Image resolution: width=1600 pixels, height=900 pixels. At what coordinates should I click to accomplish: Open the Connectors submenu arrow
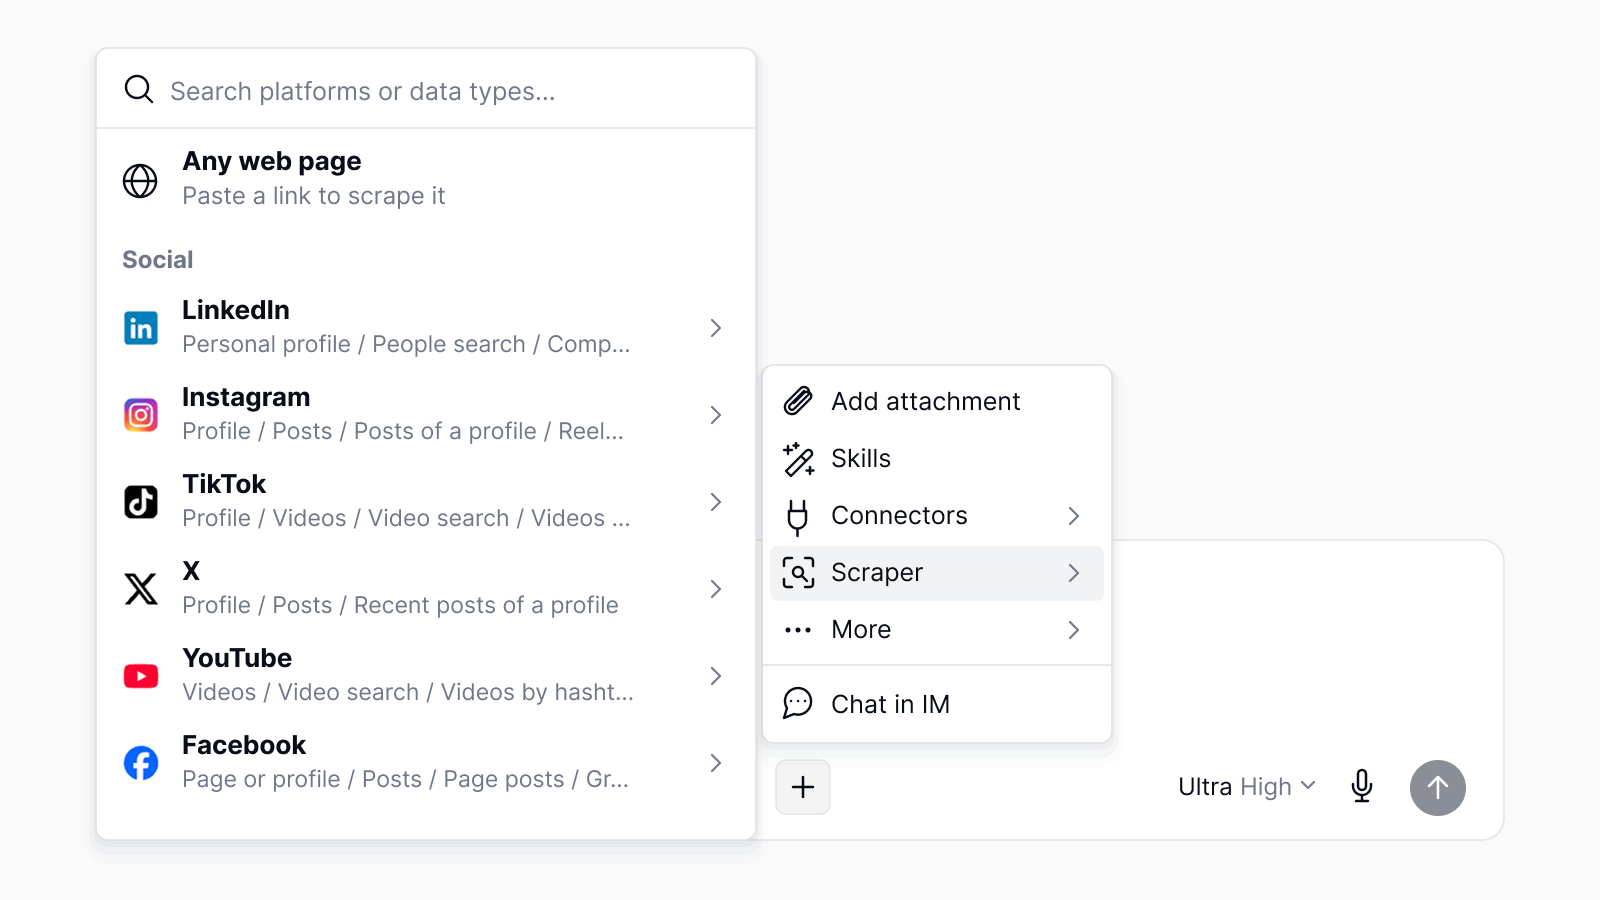pyautogui.click(x=1074, y=516)
